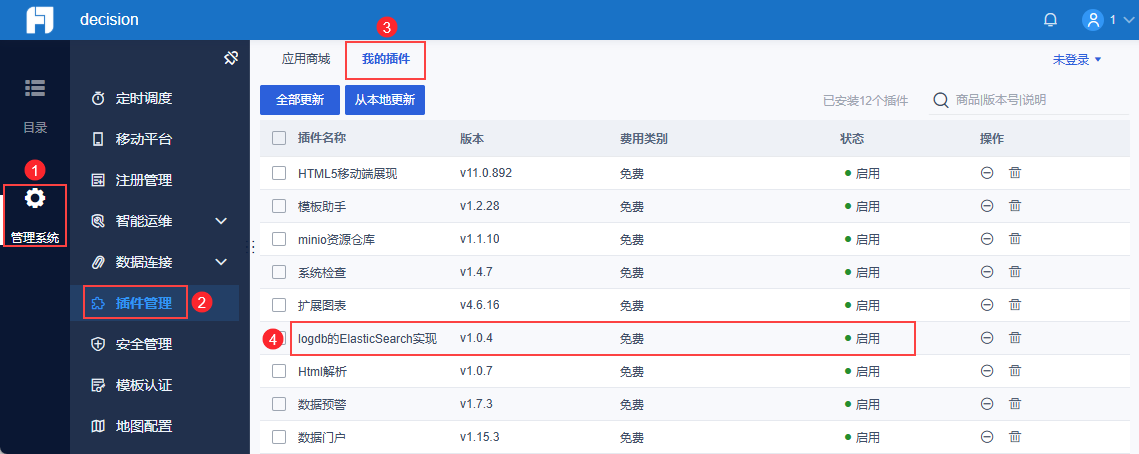Click the 全部更新 button

[299, 100]
